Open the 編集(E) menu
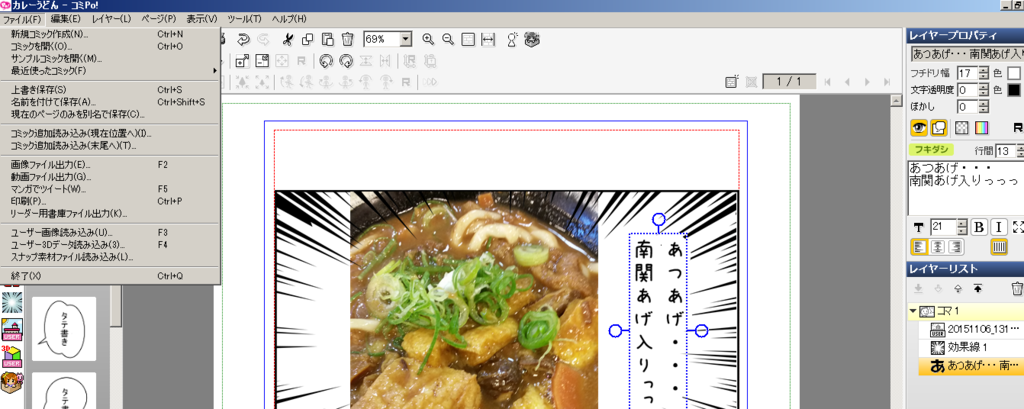1024x409 pixels. point(65,19)
